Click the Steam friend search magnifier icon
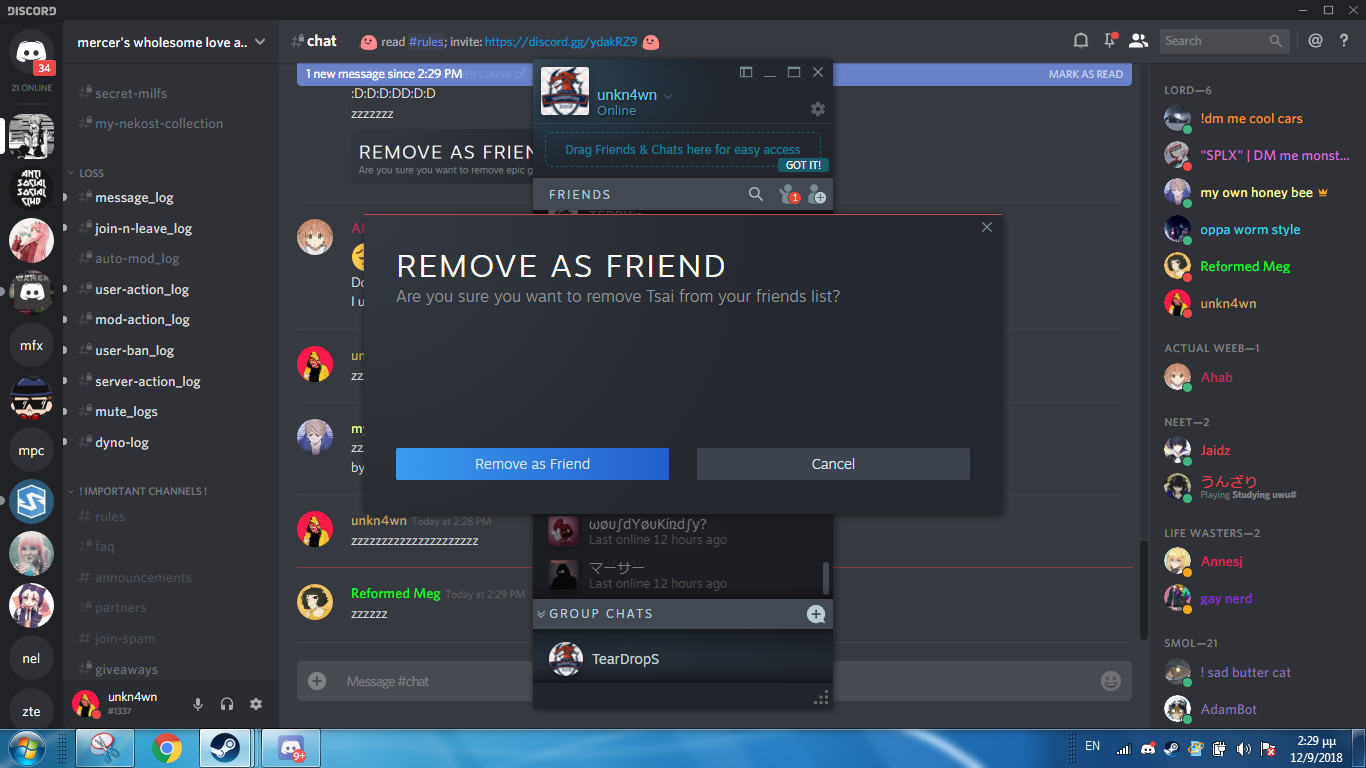This screenshot has width=1366, height=768. (756, 194)
